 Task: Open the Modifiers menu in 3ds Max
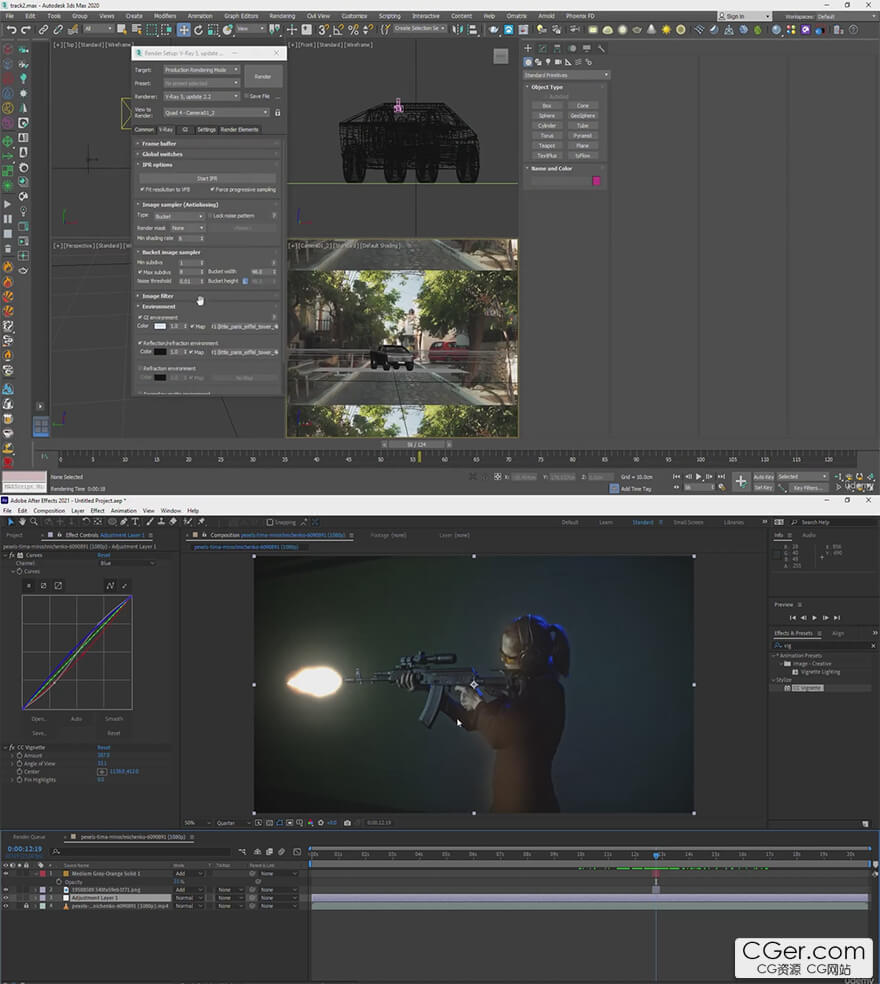[x=165, y=16]
